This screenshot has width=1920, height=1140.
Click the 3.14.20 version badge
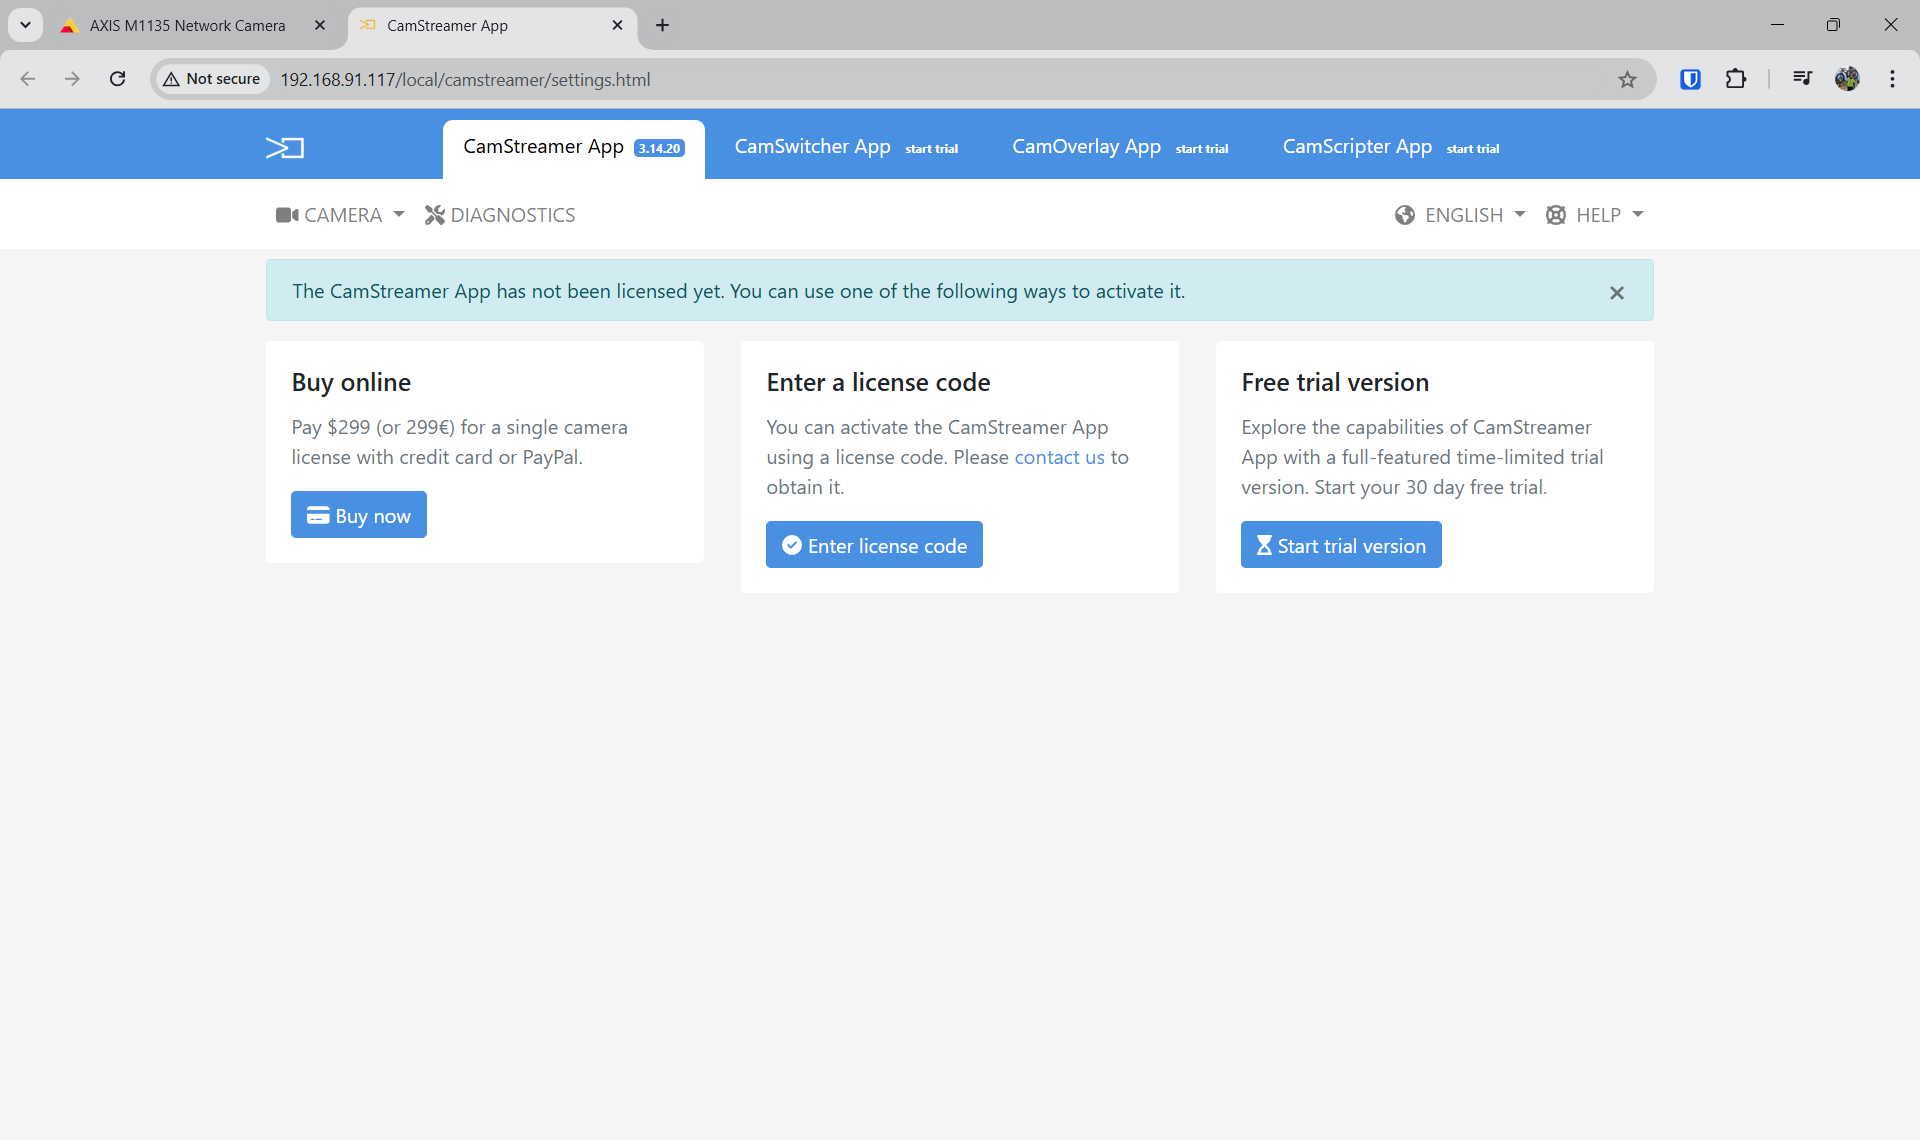click(659, 149)
